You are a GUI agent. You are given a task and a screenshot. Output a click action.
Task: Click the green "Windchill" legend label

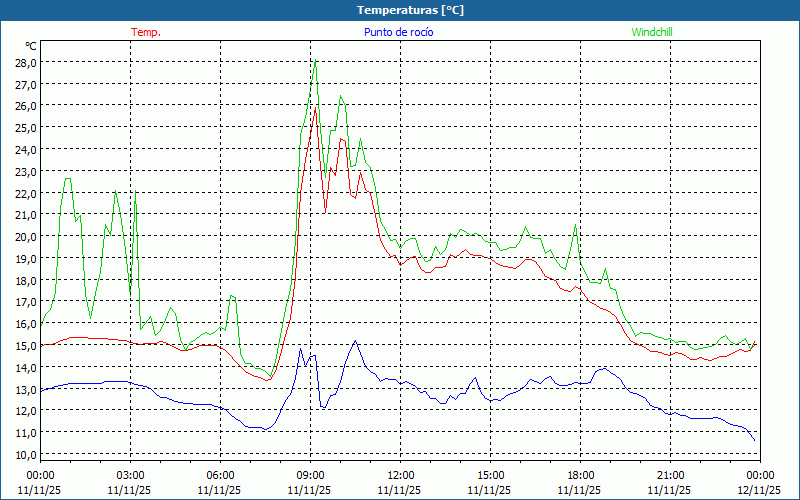[x=652, y=32]
